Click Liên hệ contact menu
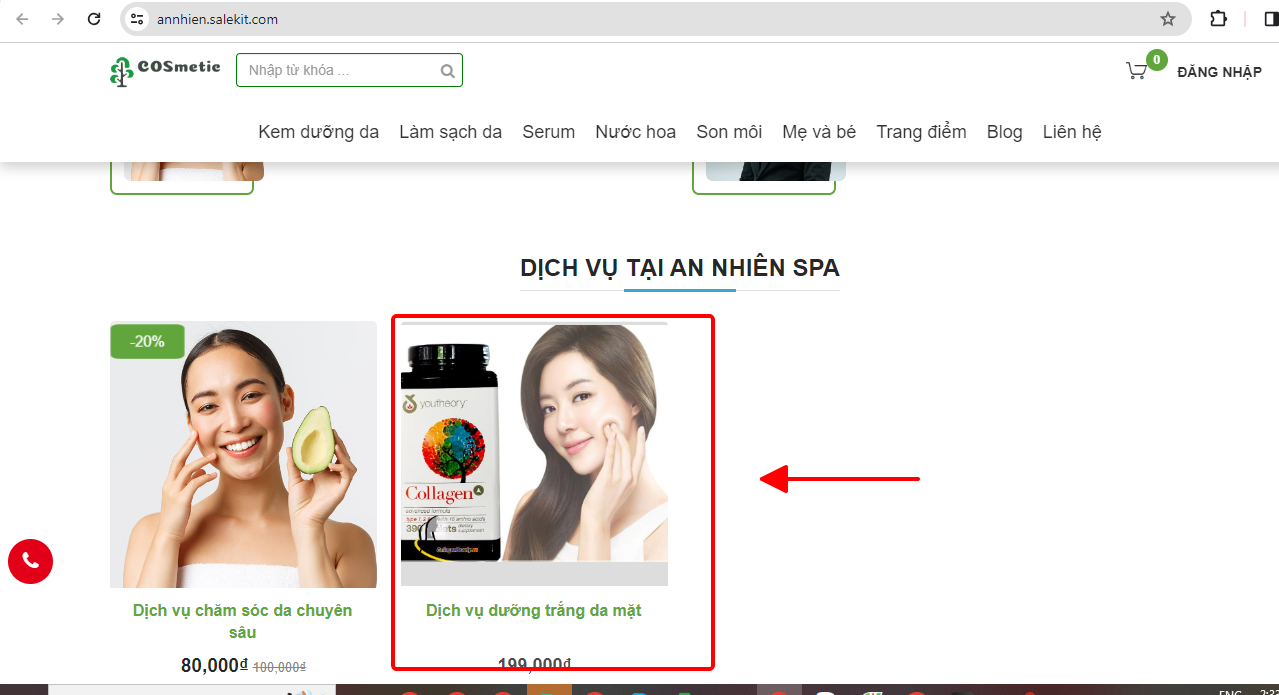1279x695 pixels. pos(1071,132)
